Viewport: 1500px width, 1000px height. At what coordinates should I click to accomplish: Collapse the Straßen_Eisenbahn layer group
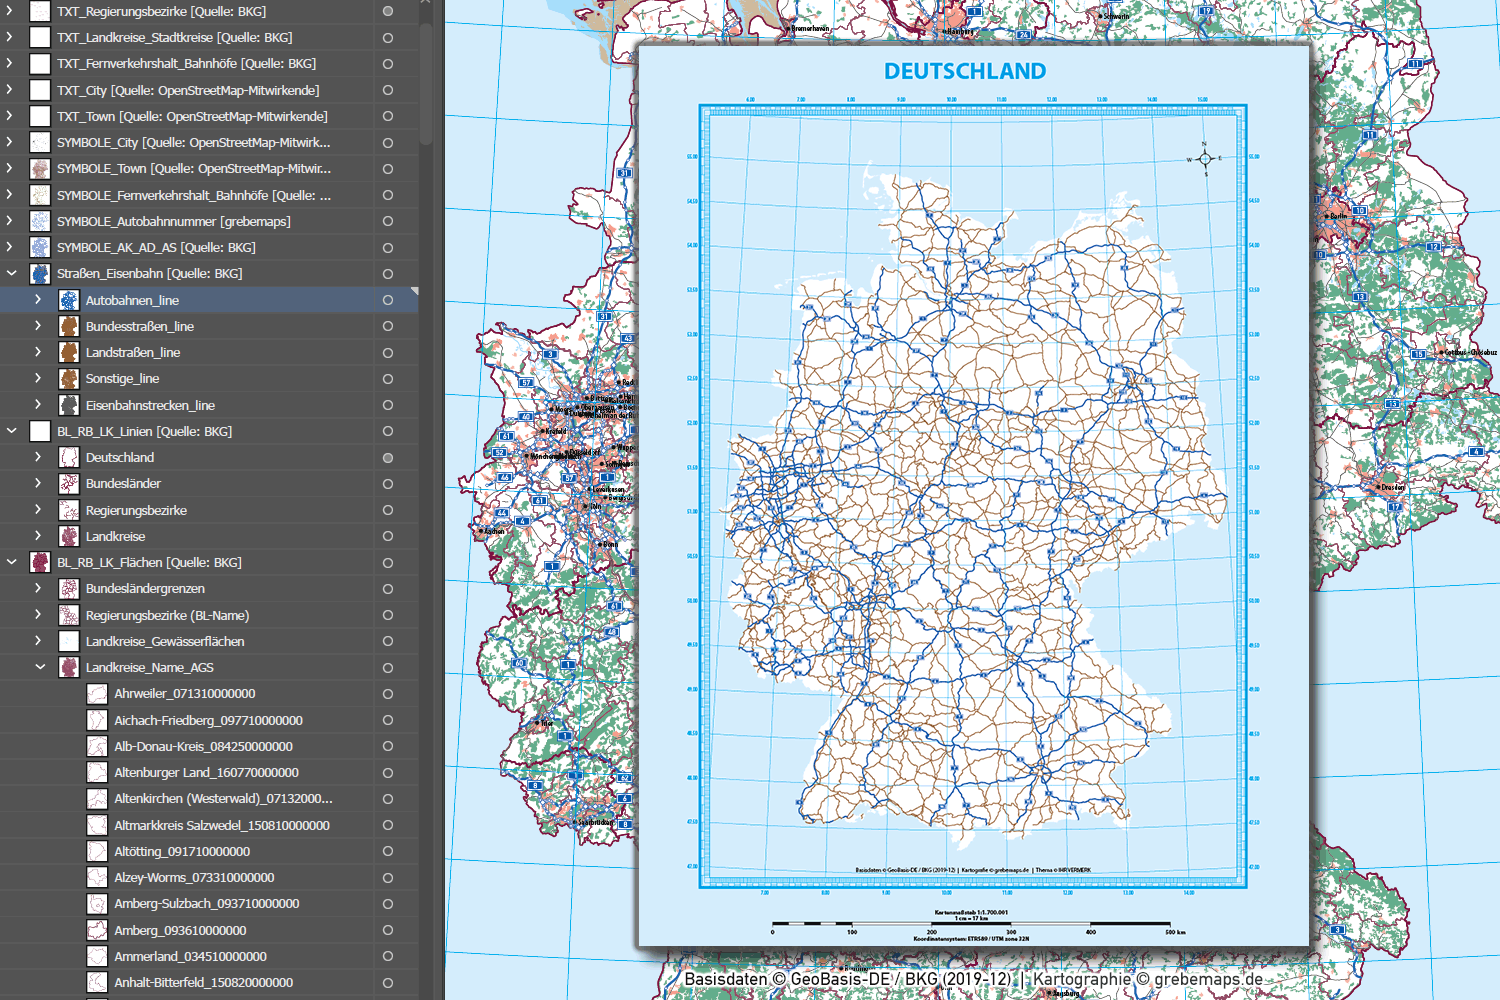pyautogui.click(x=12, y=274)
